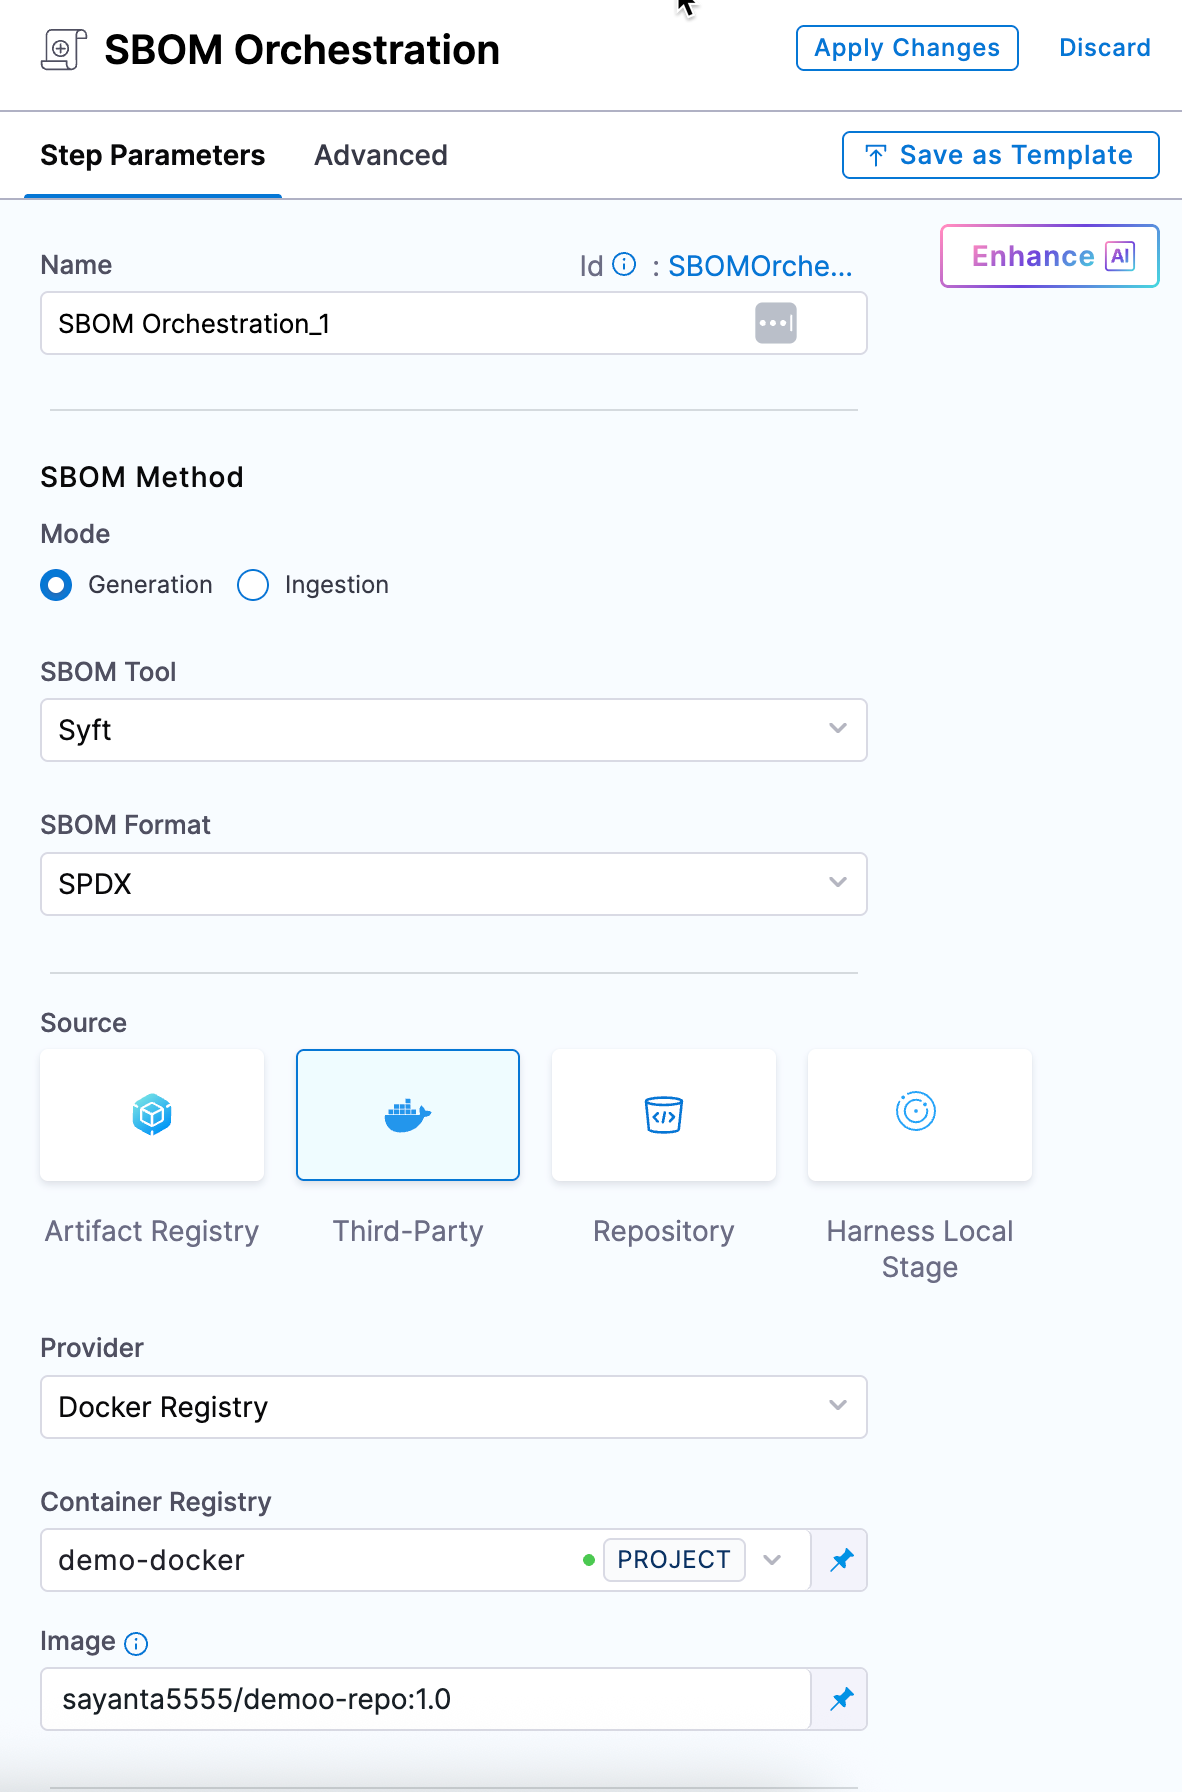Image resolution: width=1182 pixels, height=1792 pixels.
Task: Expand the SBOM Format dropdown showing SPDX
Action: point(453,884)
